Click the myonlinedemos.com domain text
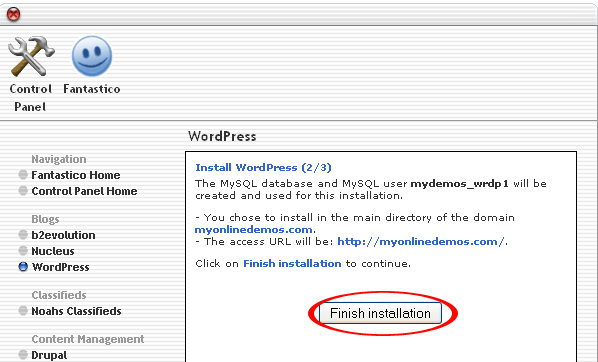Screen dimensions: 598x362 pos(254,230)
